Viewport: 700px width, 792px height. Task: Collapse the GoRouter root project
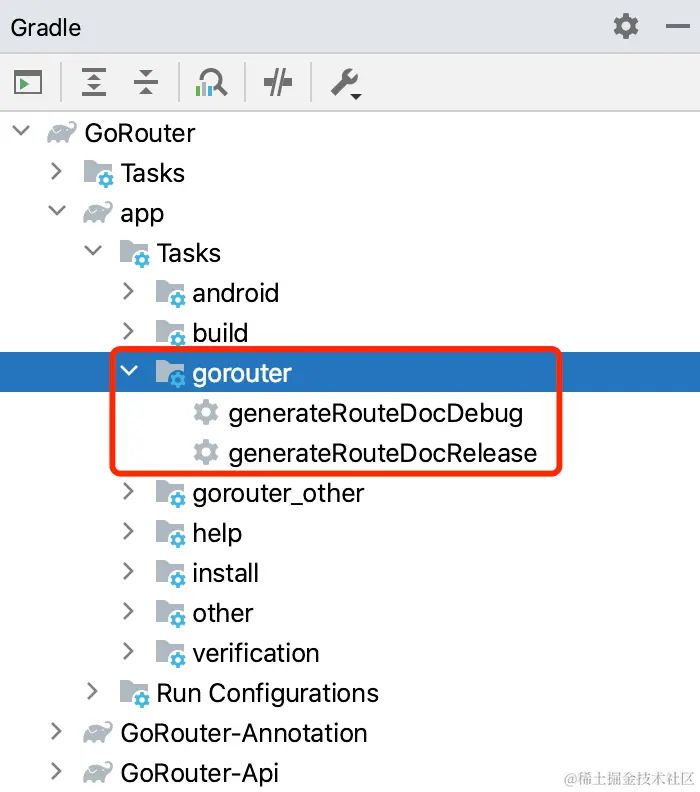pyautogui.click(x=21, y=131)
